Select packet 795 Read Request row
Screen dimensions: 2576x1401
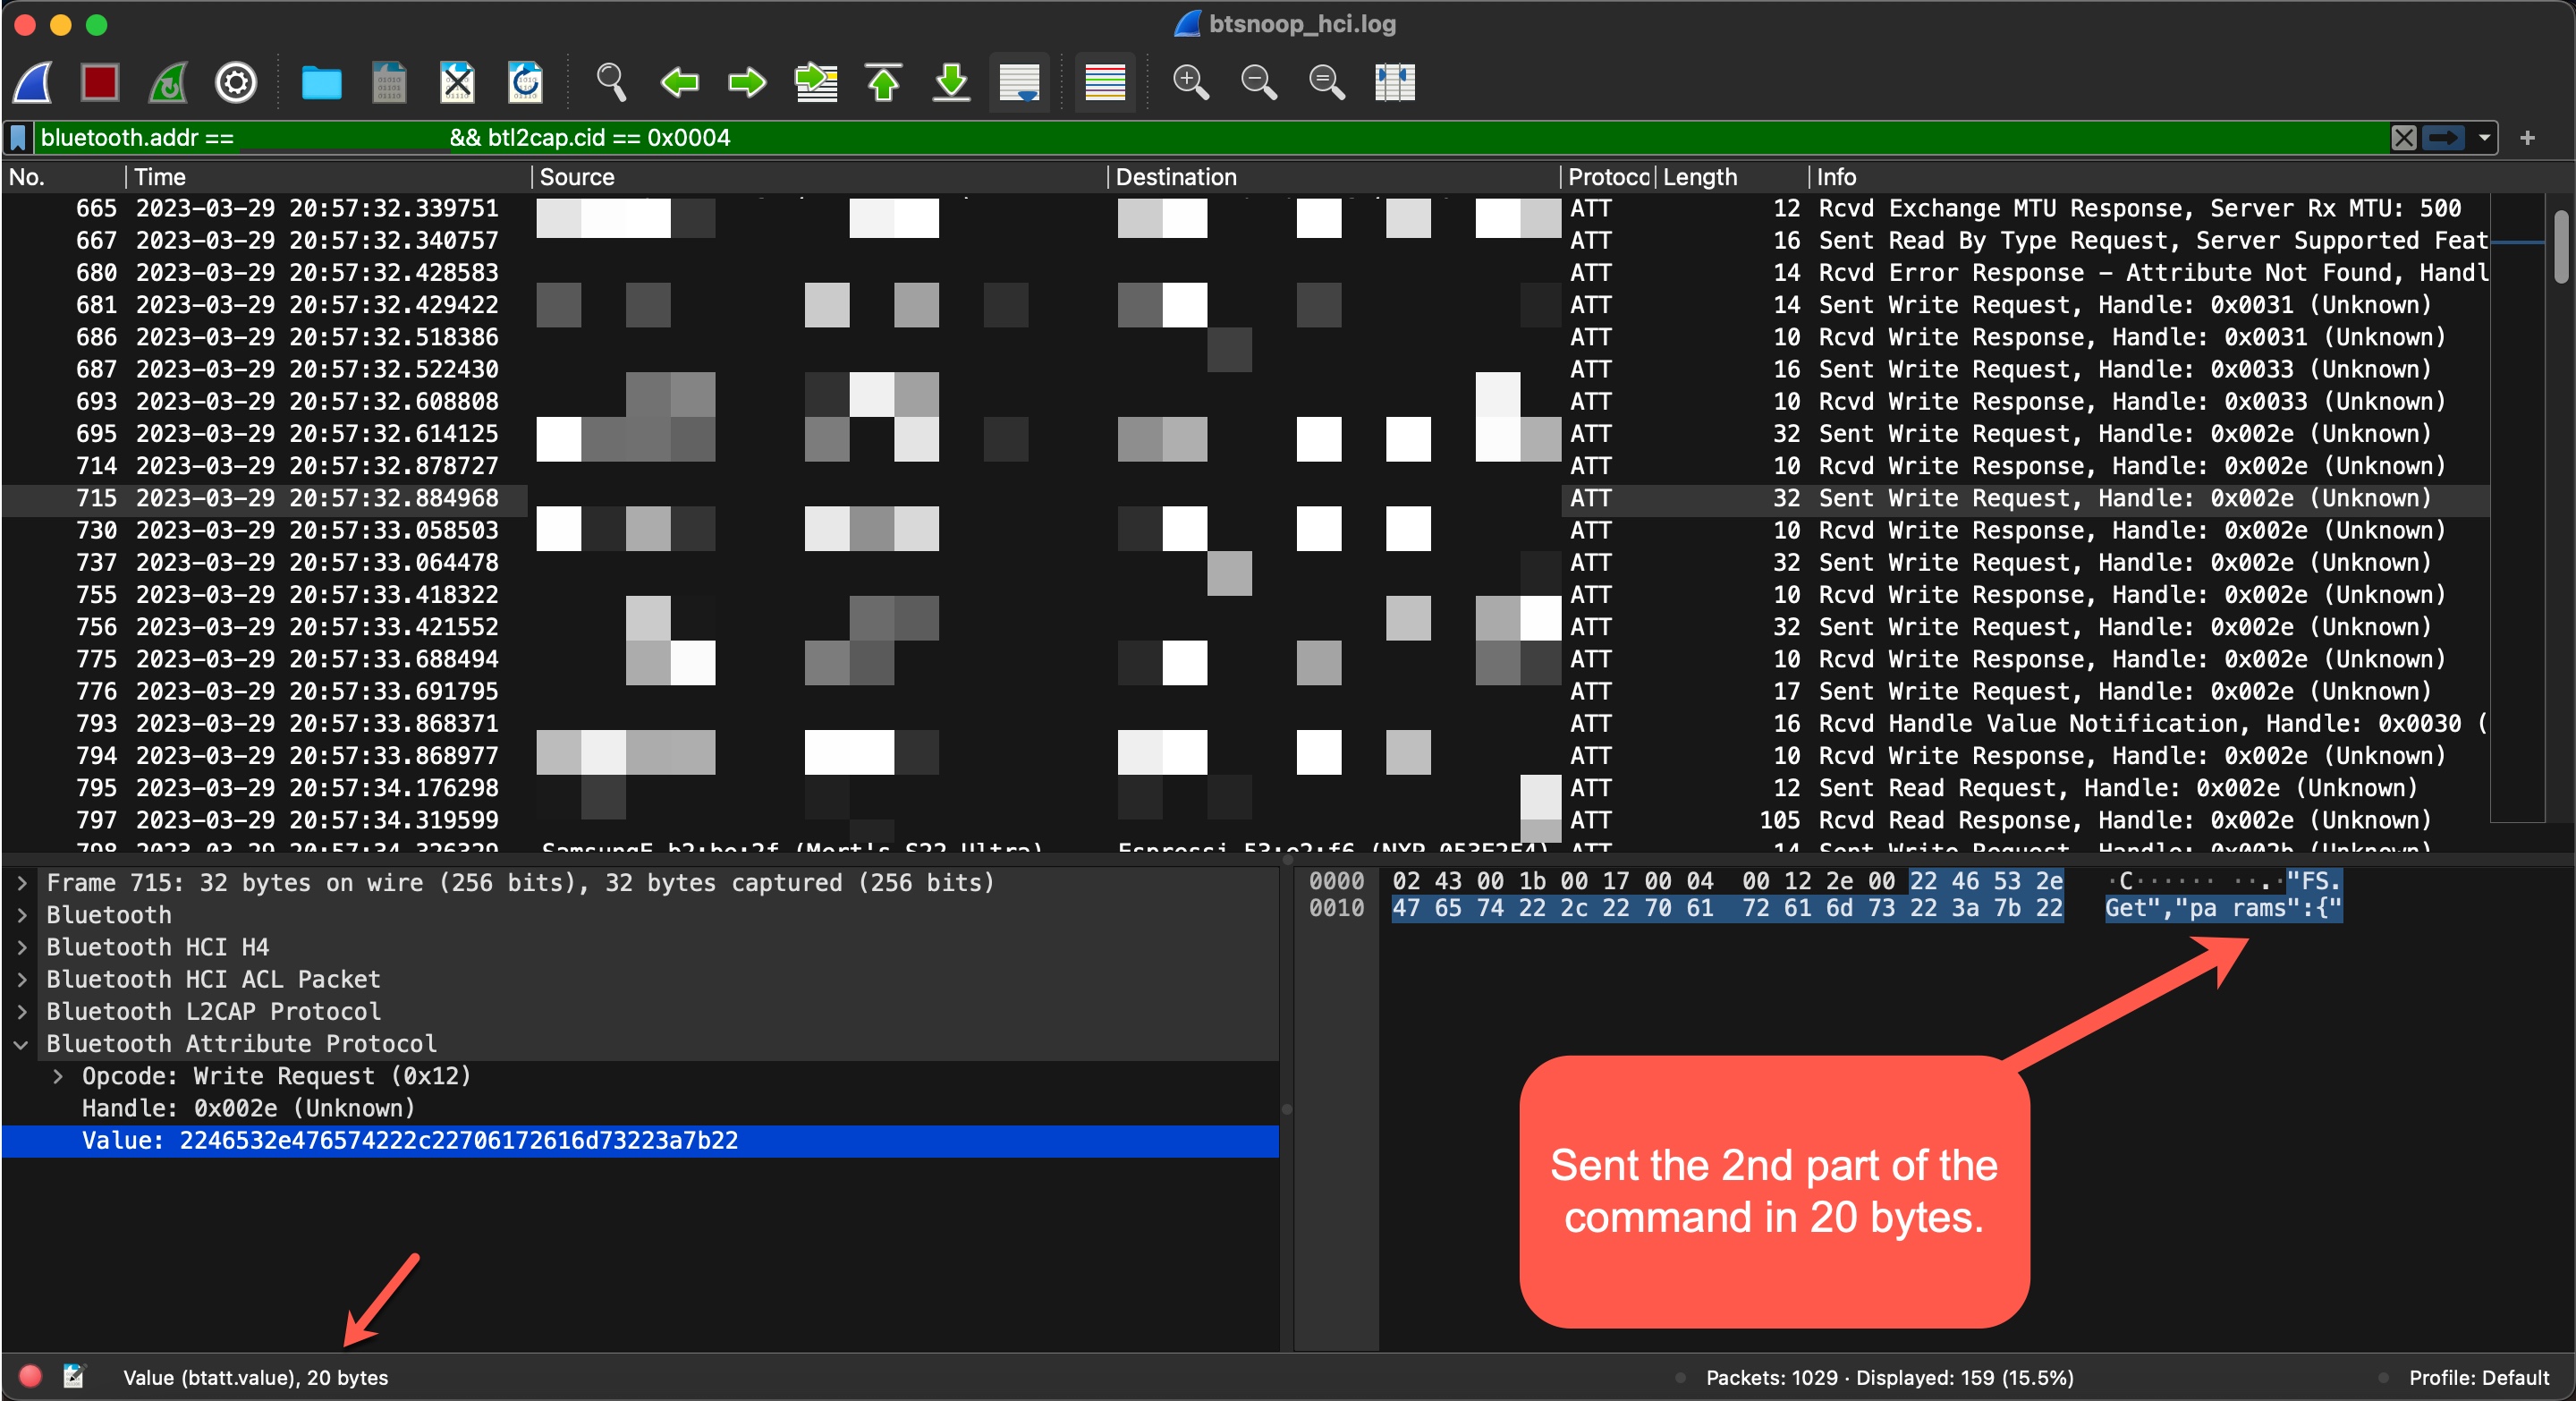tap(1246, 788)
